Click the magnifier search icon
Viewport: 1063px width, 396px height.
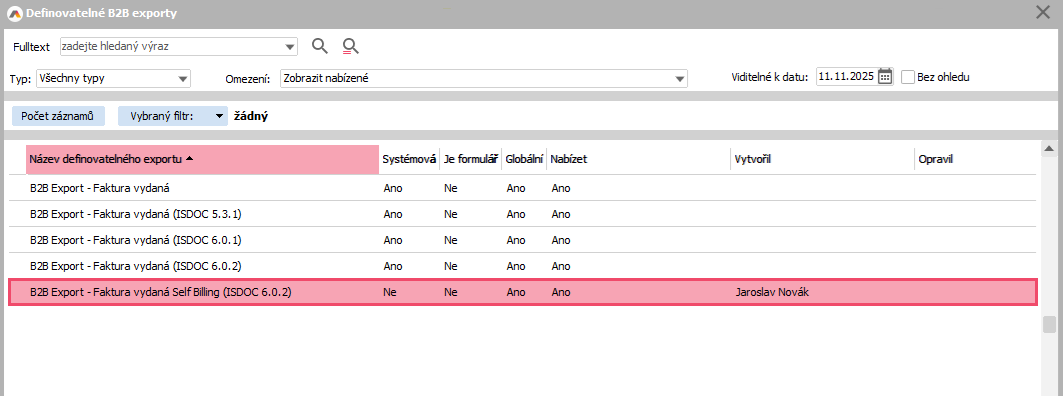(320, 46)
